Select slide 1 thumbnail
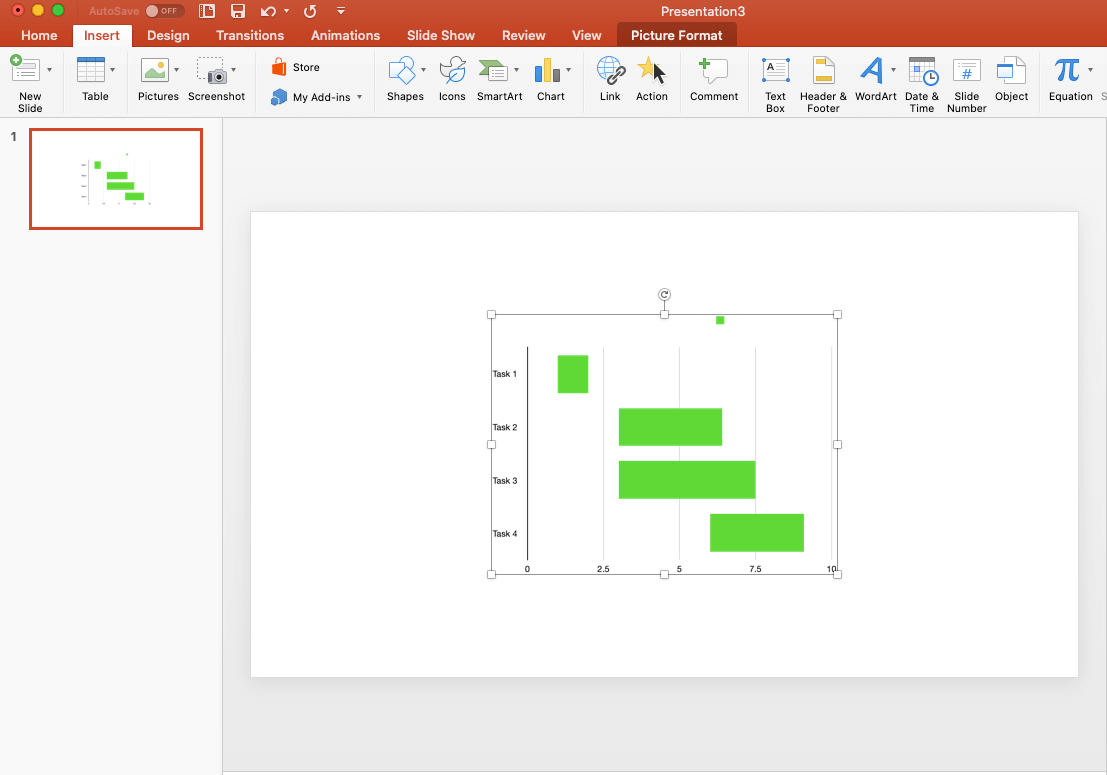Viewport: 1107px width, 775px height. (116, 179)
